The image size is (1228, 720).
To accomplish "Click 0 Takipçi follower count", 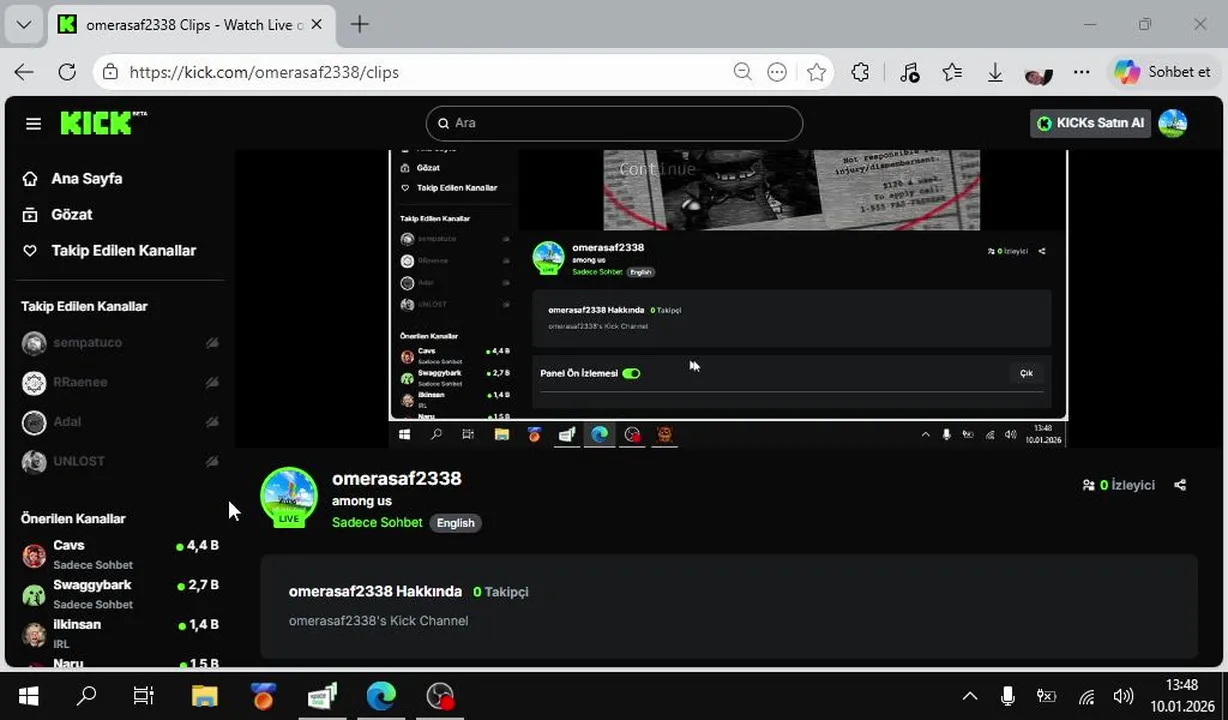I will pos(501,592).
